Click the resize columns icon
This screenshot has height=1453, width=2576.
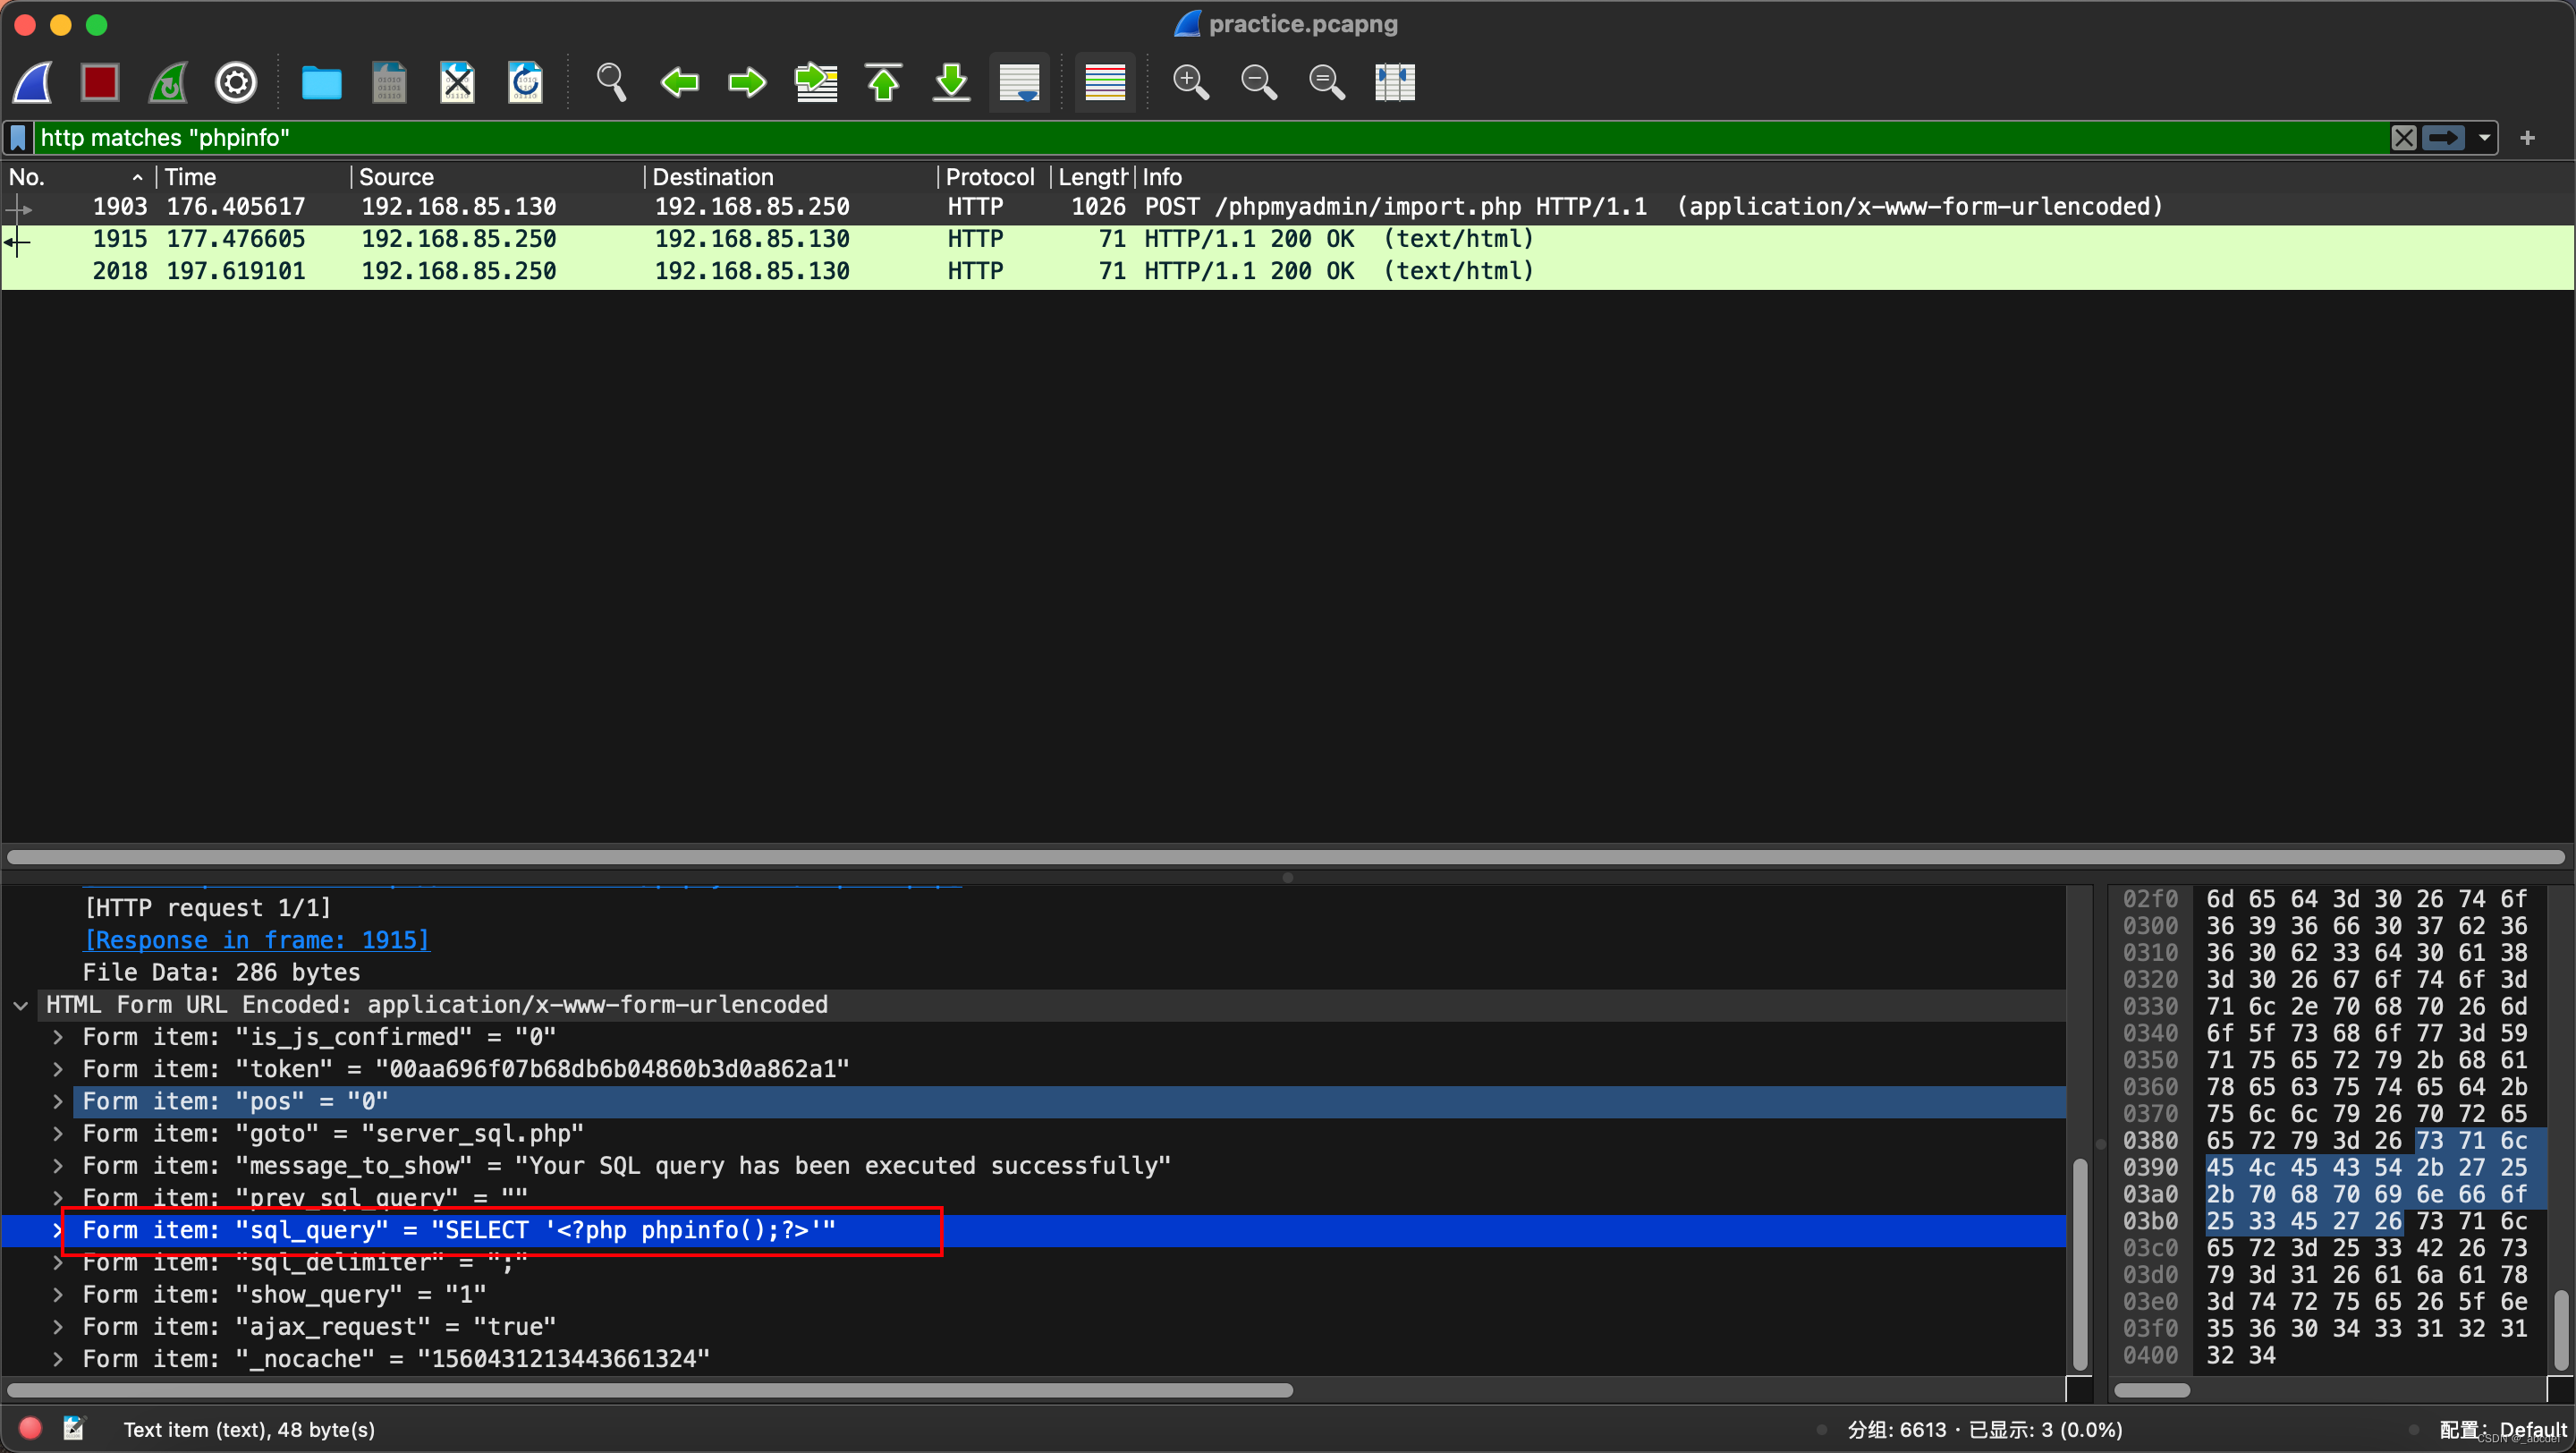pyautogui.click(x=1394, y=82)
